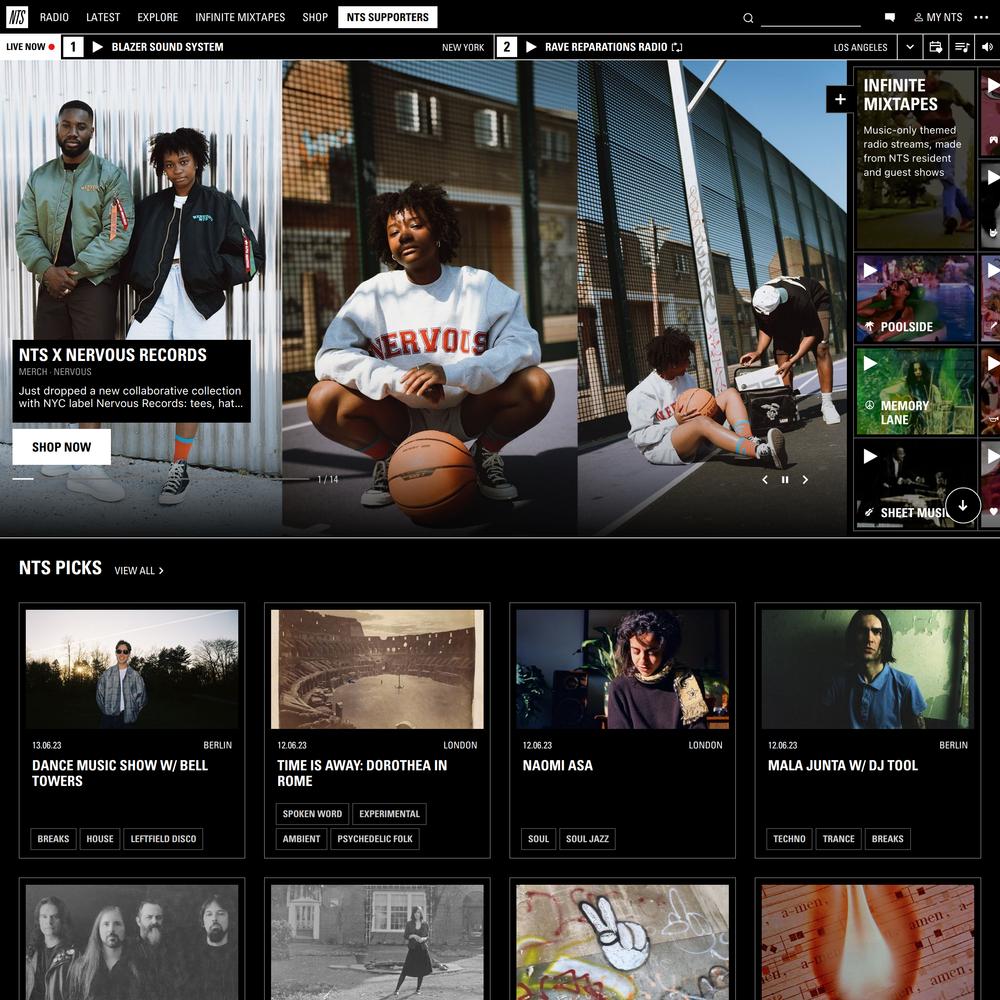Open the candle and sheet-music thumbnail
Image resolution: width=1000 pixels, height=1000 pixels.
tap(868, 942)
